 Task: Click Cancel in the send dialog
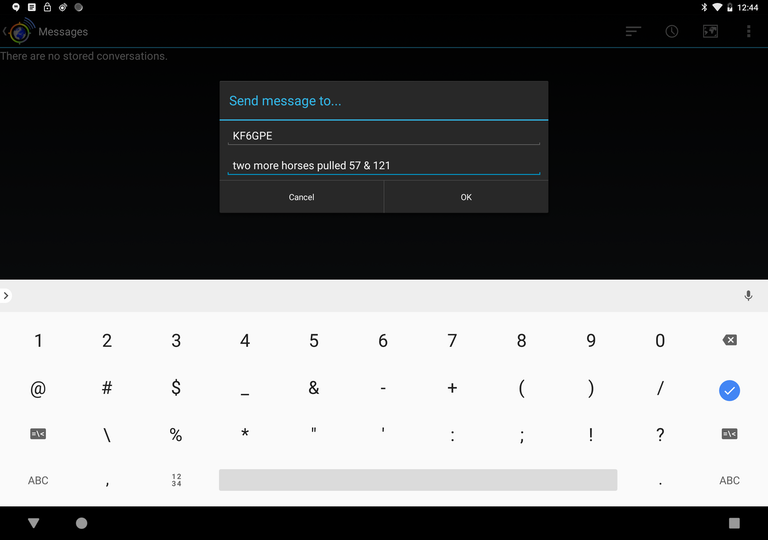pyautogui.click(x=301, y=197)
